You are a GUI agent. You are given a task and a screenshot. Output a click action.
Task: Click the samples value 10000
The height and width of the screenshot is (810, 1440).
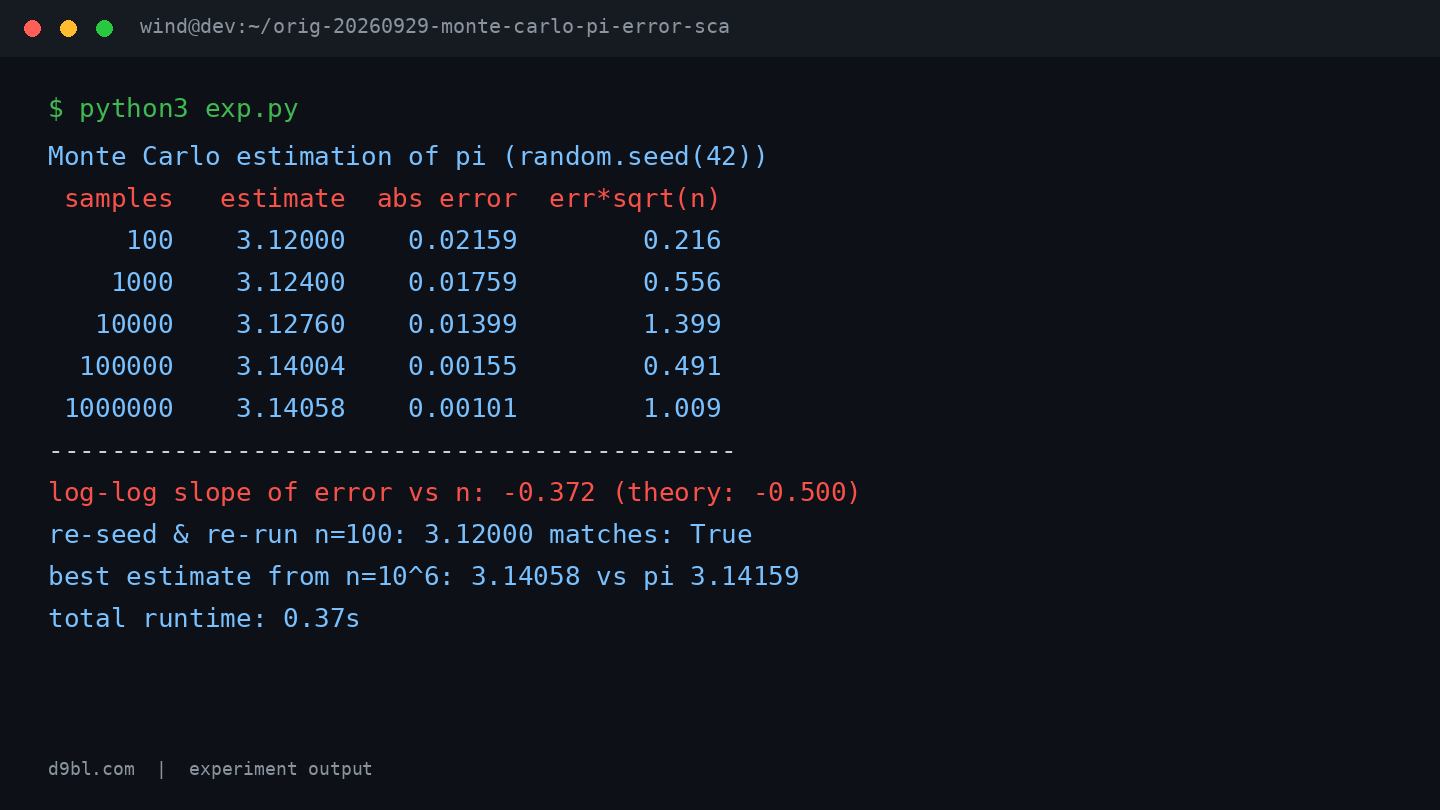[x=135, y=325]
